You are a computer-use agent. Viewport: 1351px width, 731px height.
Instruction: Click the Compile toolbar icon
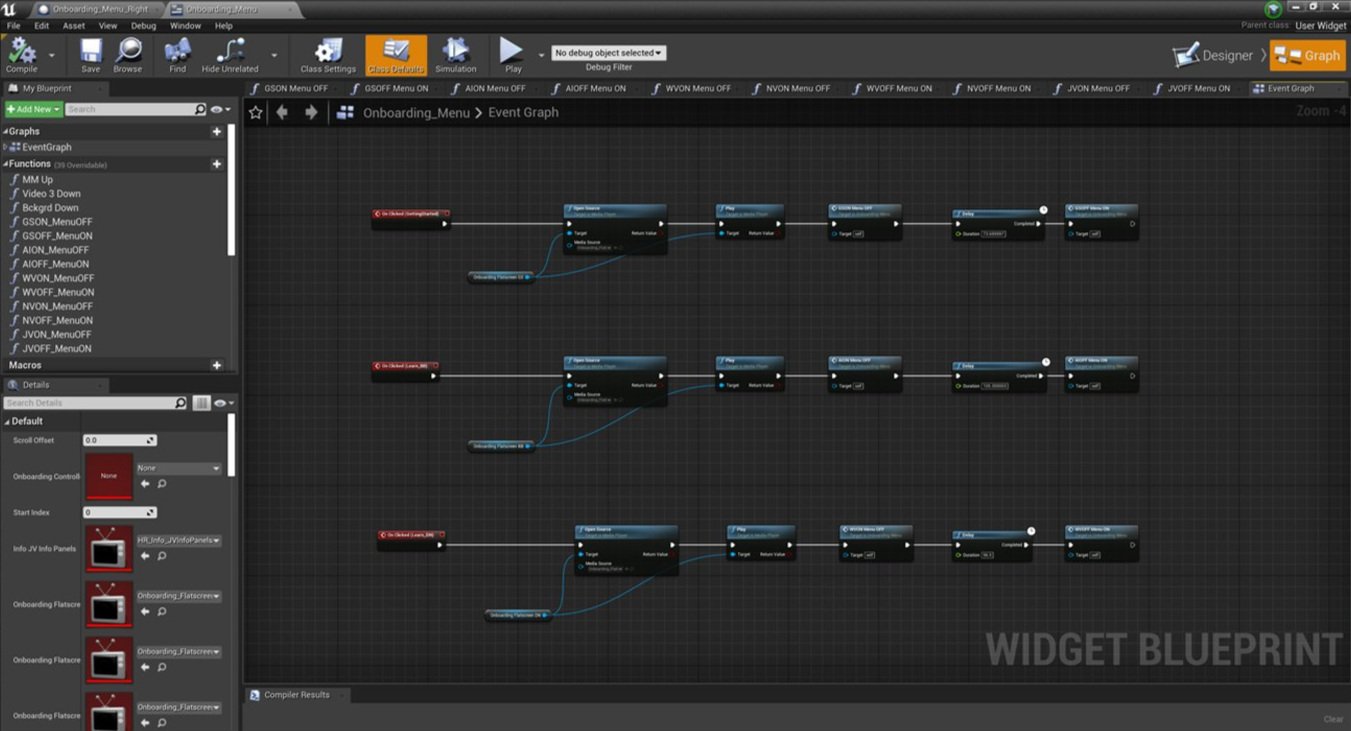(x=21, y=51)
